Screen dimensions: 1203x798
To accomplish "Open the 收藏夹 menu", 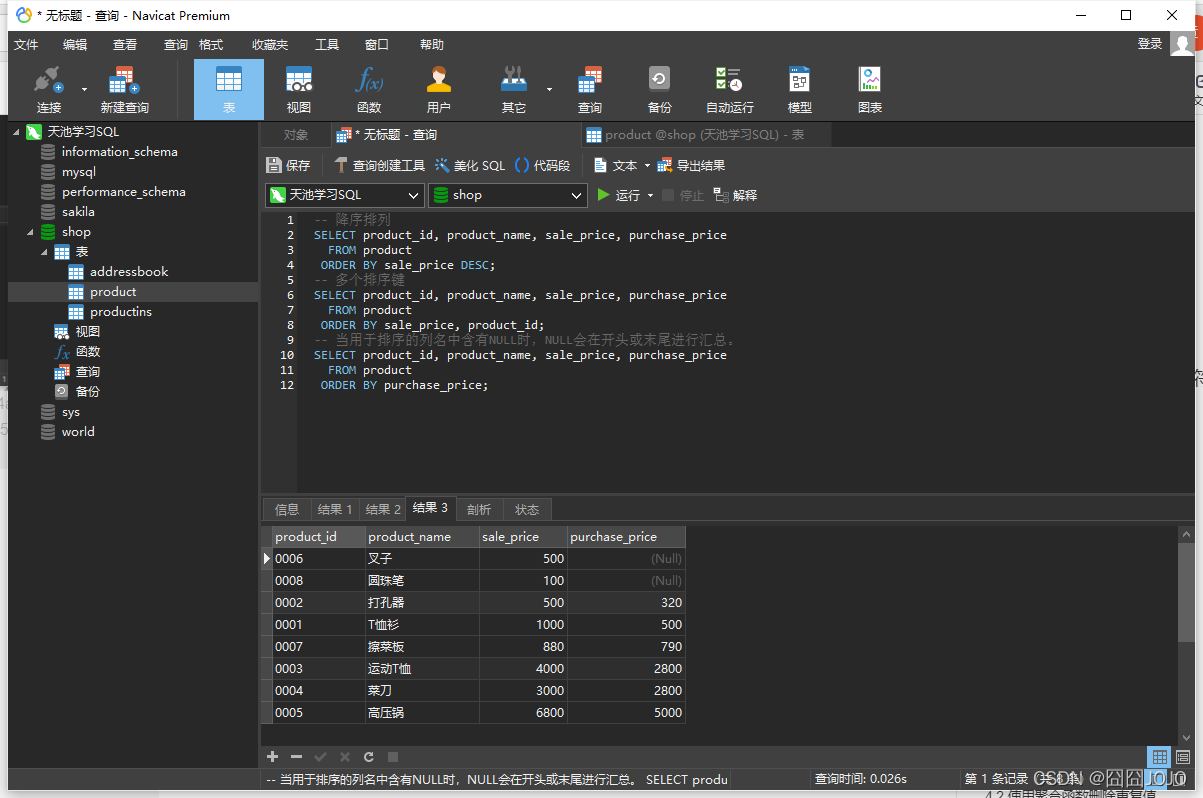I will click(270, 44).
